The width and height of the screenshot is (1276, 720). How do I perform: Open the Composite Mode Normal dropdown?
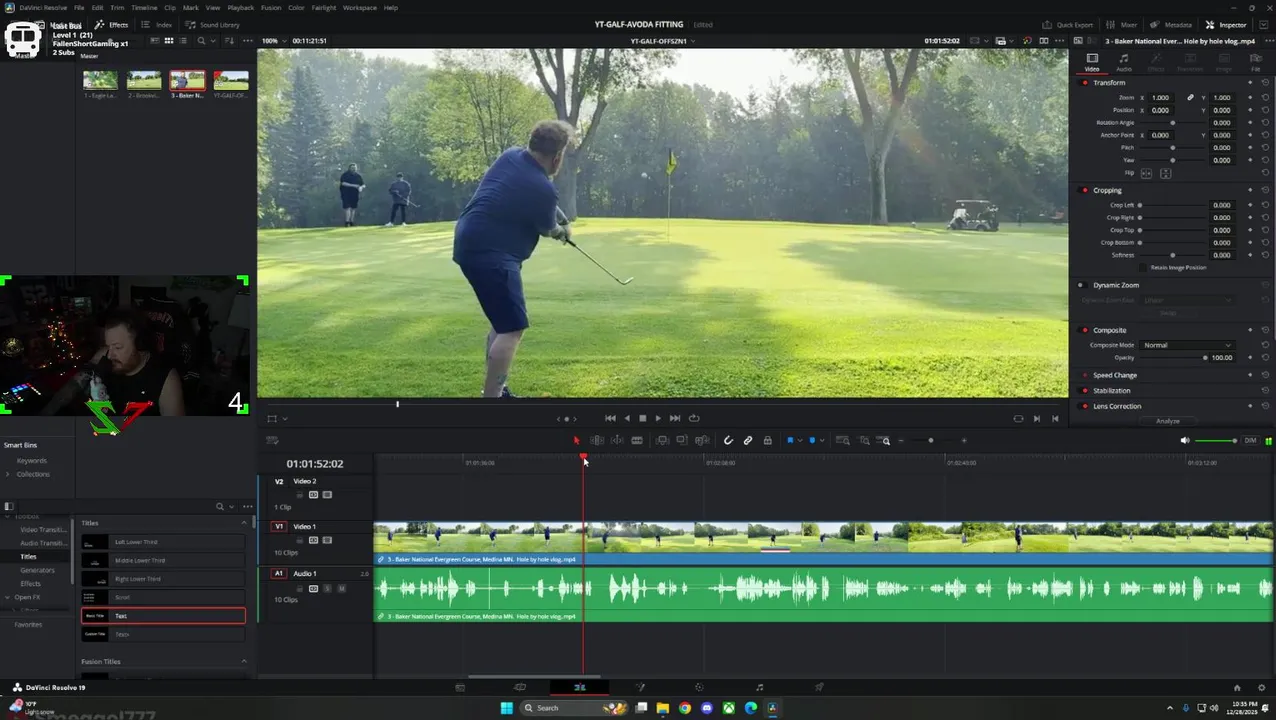(x=1188, y=345)
